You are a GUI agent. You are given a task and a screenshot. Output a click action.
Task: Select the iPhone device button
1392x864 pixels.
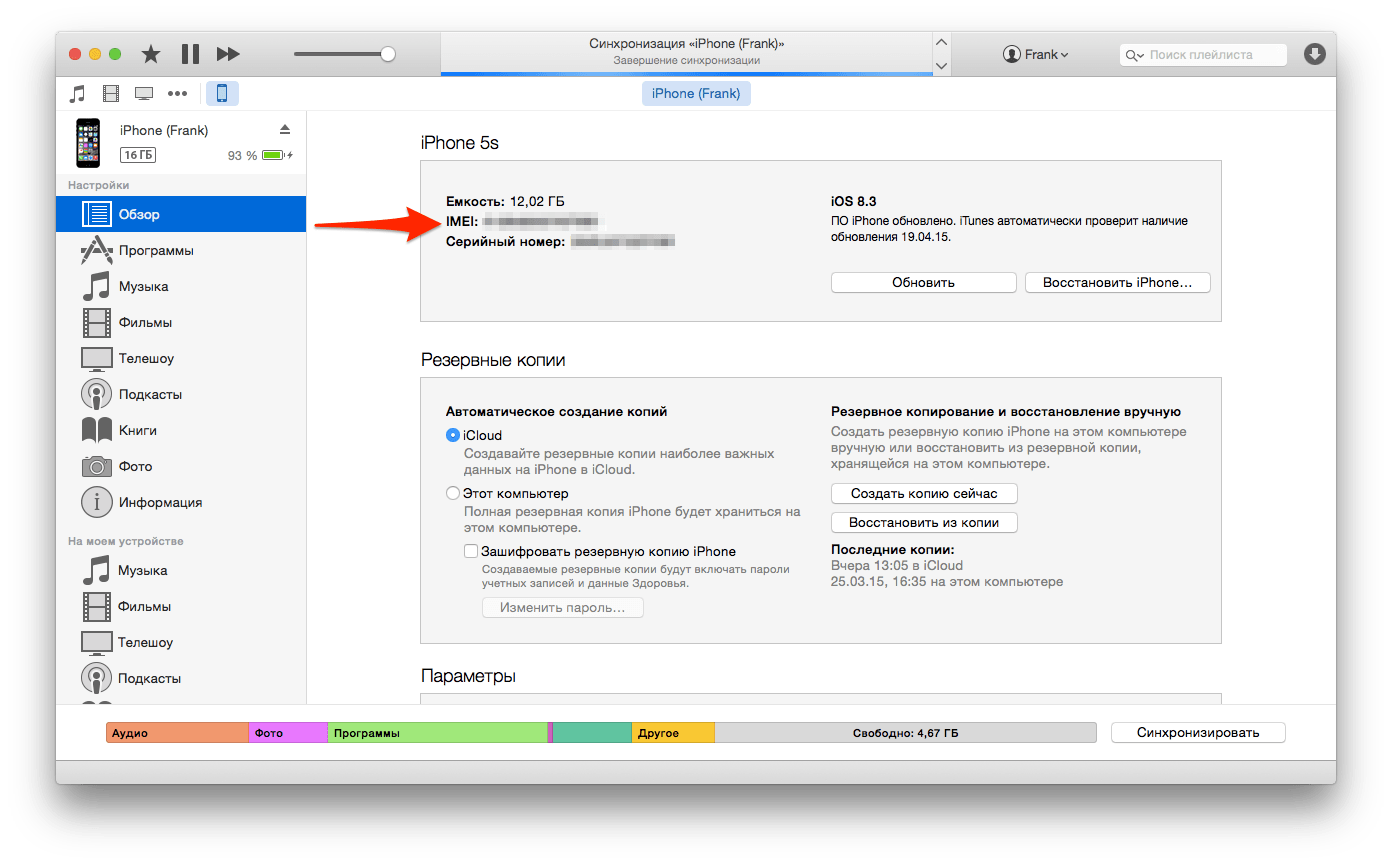pyautogui.click(x=222, y=94)
